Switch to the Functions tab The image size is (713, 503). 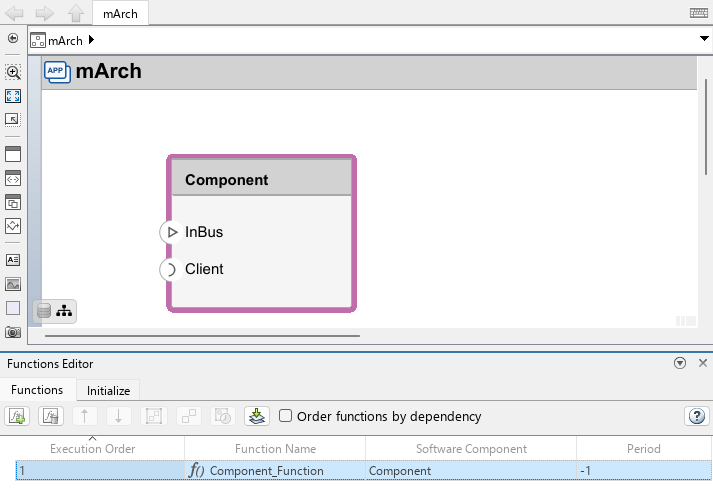pos(37,390)
